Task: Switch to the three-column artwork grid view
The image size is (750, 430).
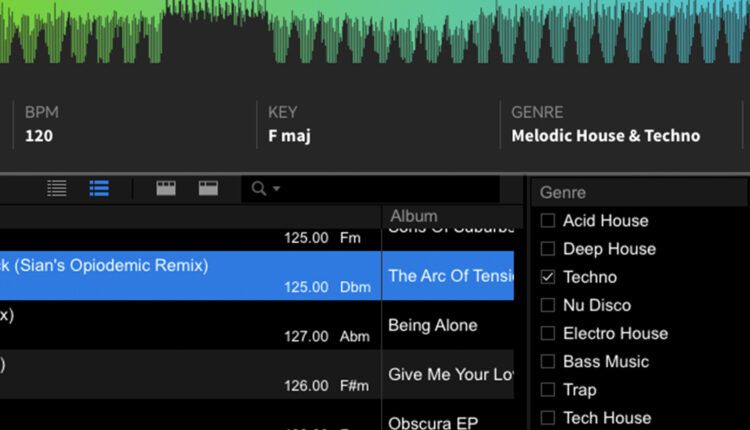Action: coord(166,188)
